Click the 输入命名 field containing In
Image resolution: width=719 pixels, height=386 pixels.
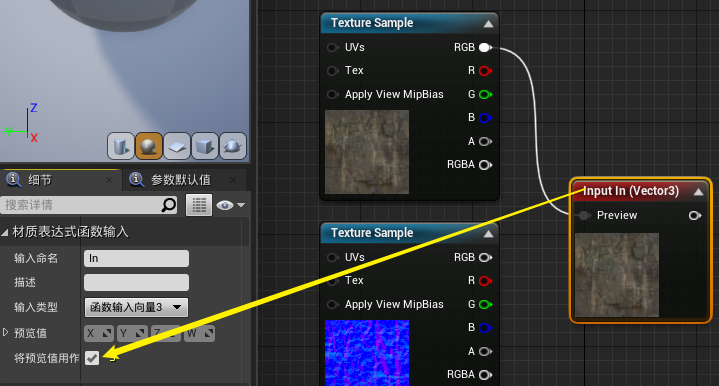pos(136,259)
